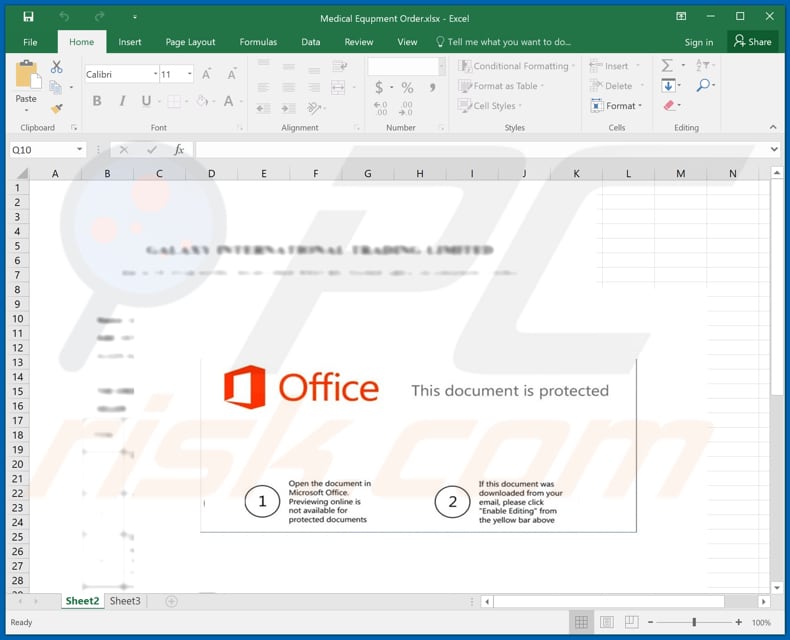This screenshot has height=640, width=790.
Task: Switch to Page Layout view icon
Action: pyautogui.click(x=607, y=622)
